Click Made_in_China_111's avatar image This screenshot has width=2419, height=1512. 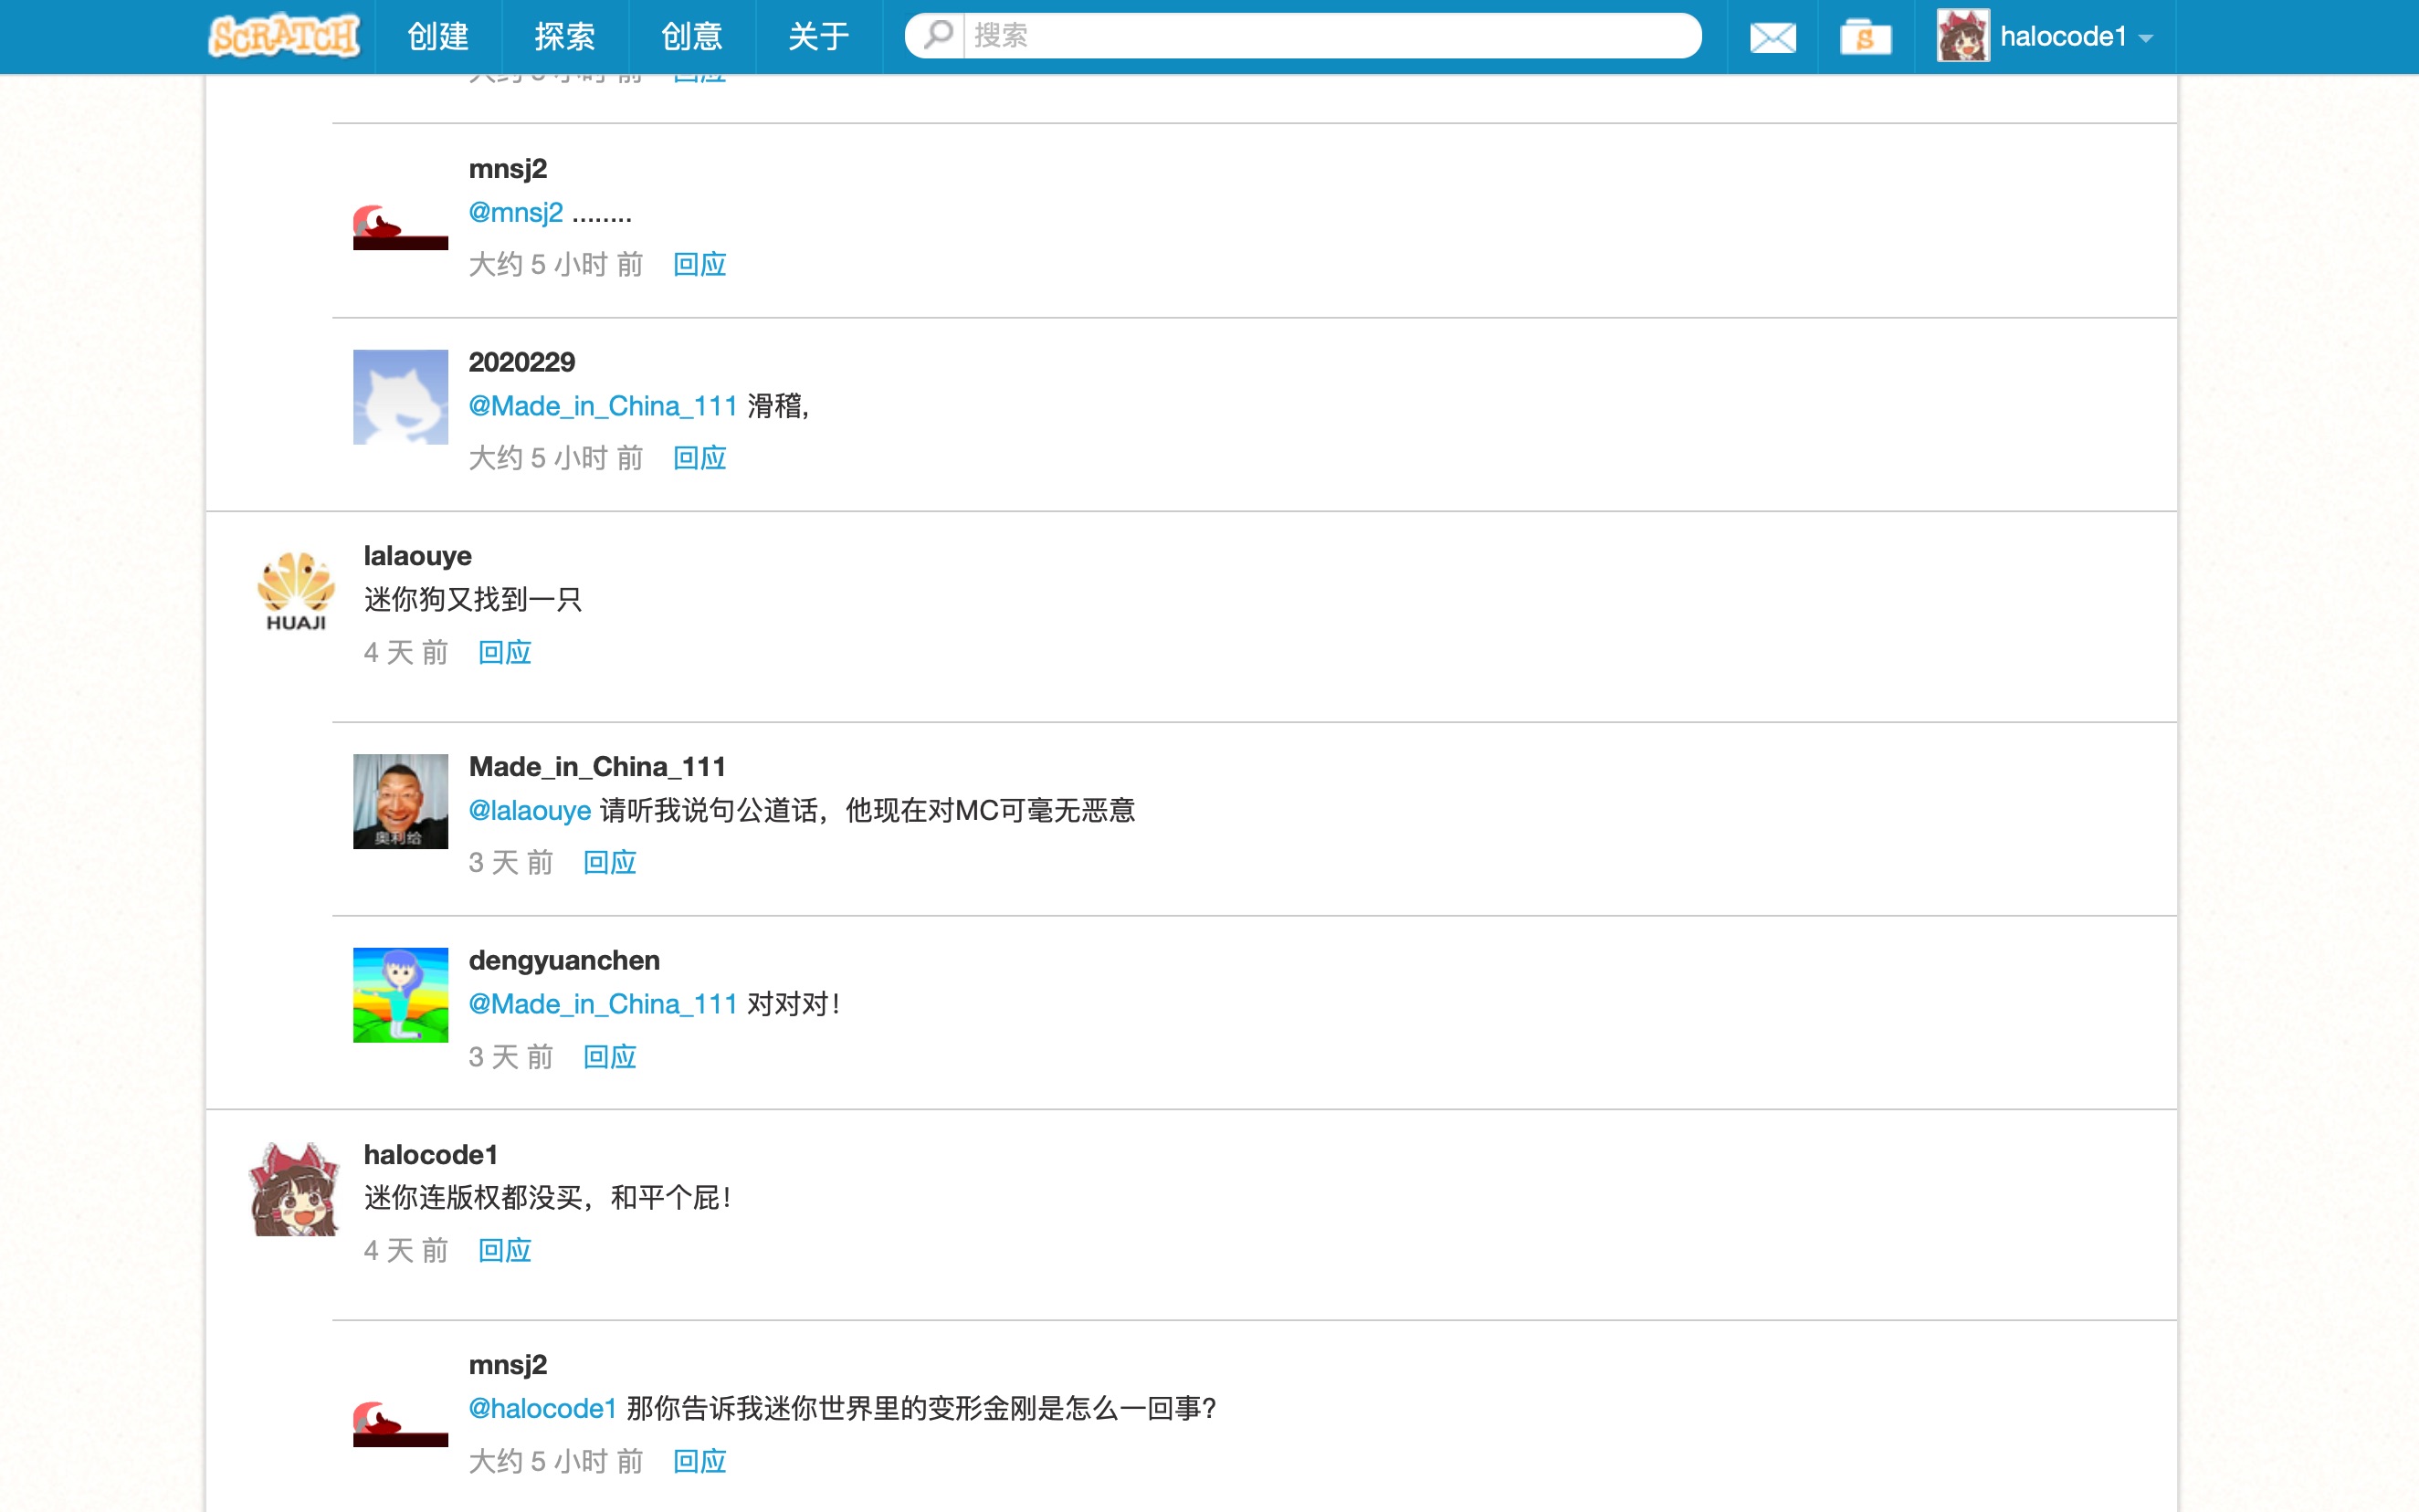point(400,800)
